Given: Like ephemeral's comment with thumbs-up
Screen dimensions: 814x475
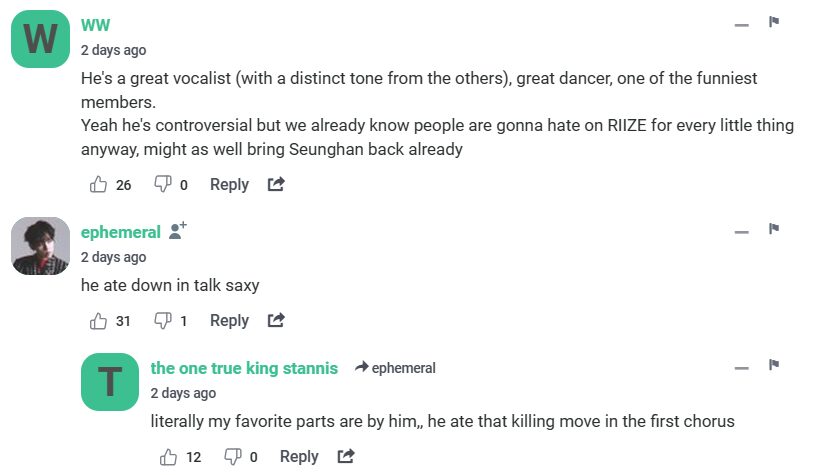Looking at the screenshot, I should click(x=98, y=320).
